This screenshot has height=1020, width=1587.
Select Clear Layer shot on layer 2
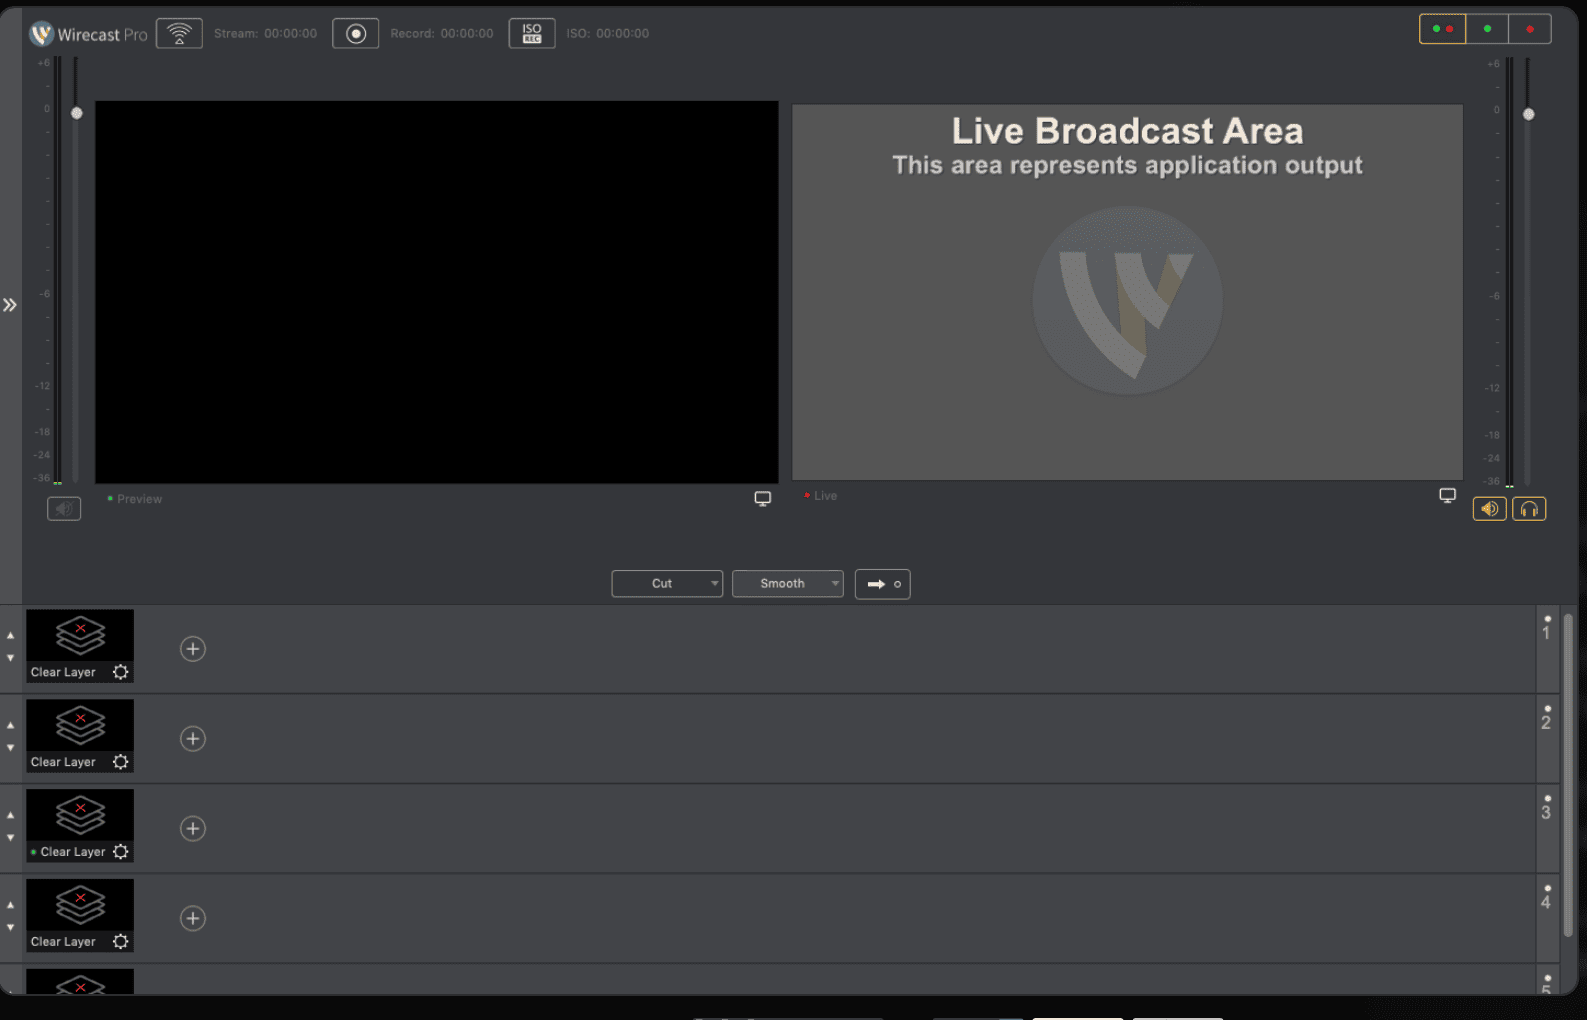click(80, 736)
